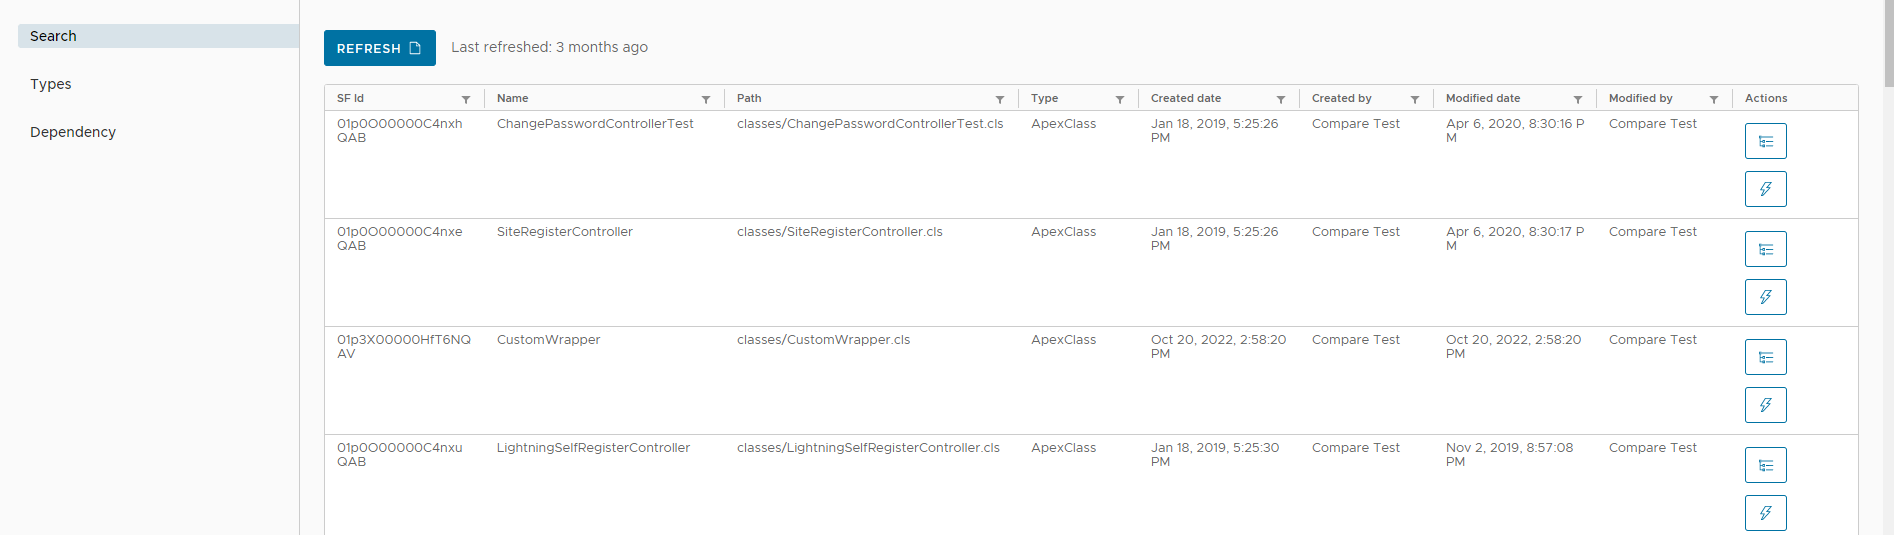Image resolution: width=1894 pixels, height=535 pixels.
Task: Open list action for LightningSelfRegisterController
Action: (1765, 465)
